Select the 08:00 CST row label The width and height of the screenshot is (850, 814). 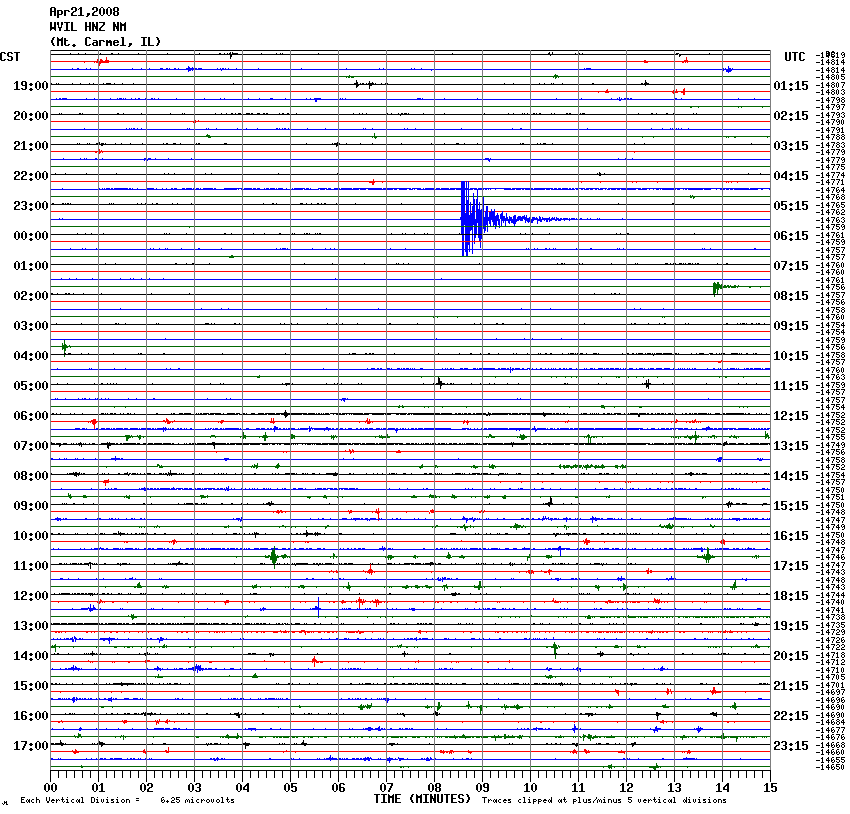point(31,476)
